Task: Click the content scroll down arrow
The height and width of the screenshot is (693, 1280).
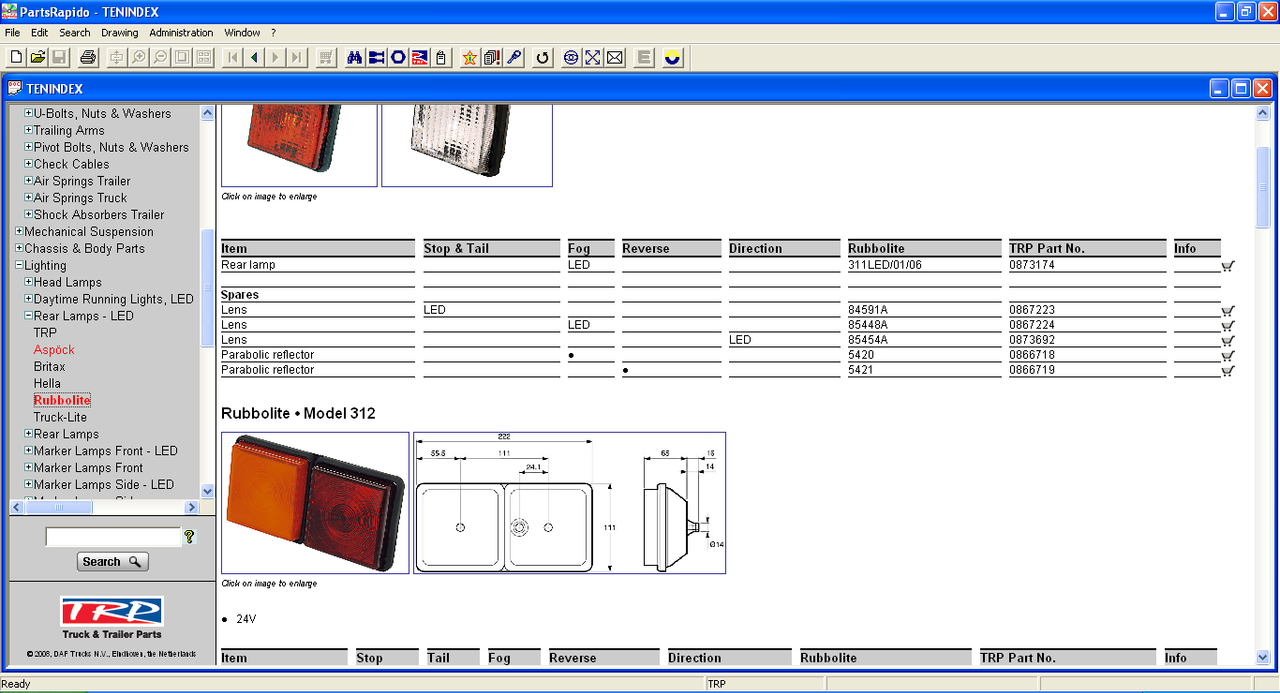Action: pos(1263,658)
